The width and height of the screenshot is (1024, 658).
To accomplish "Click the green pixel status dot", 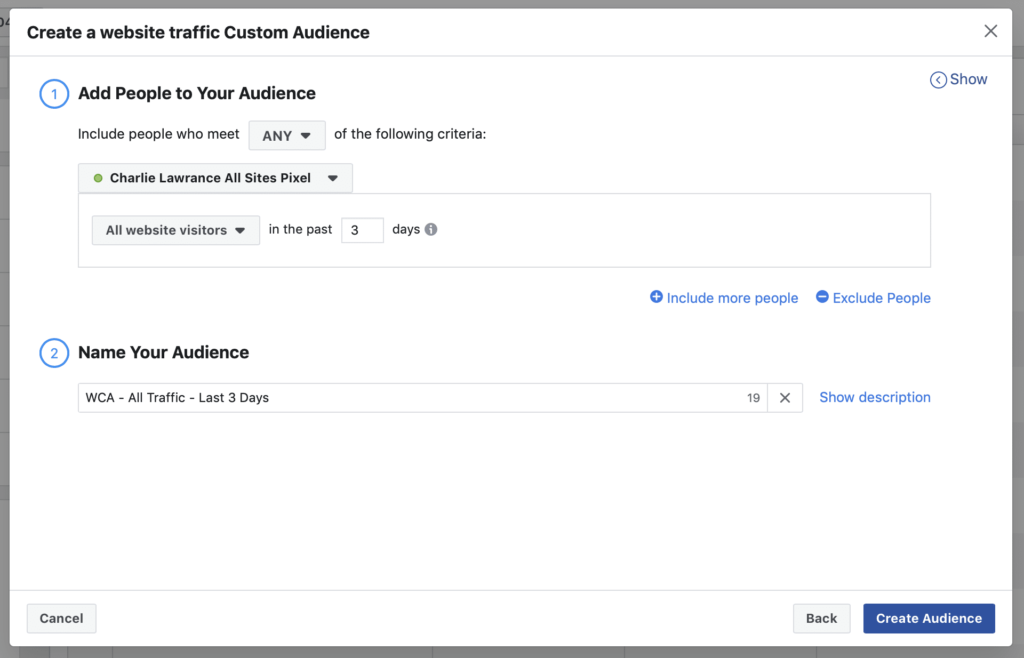I will [x=98, y=178].
